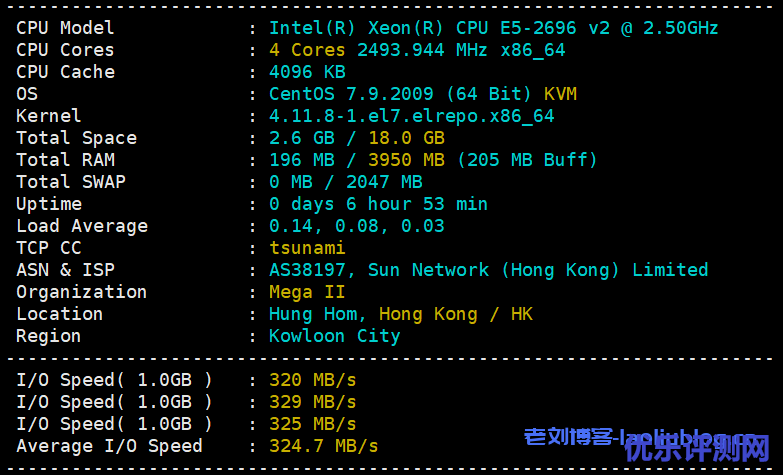Image resolution: width=783 pixels, height=475 pixels.
Task: Click the '0 days 6 hour 53 min' value
Action: pos(379,204)
